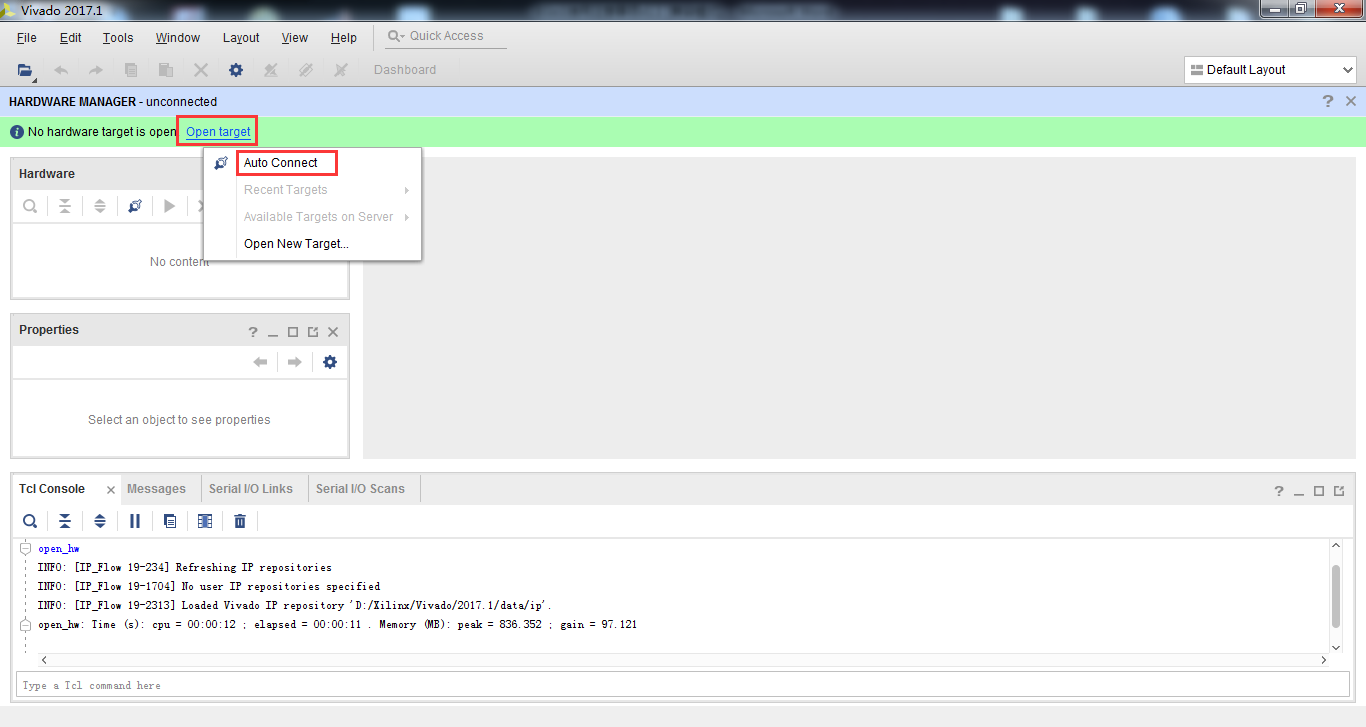Expand all items in Hardware panel
The image size is (1366, 727).
coord(100,206)
